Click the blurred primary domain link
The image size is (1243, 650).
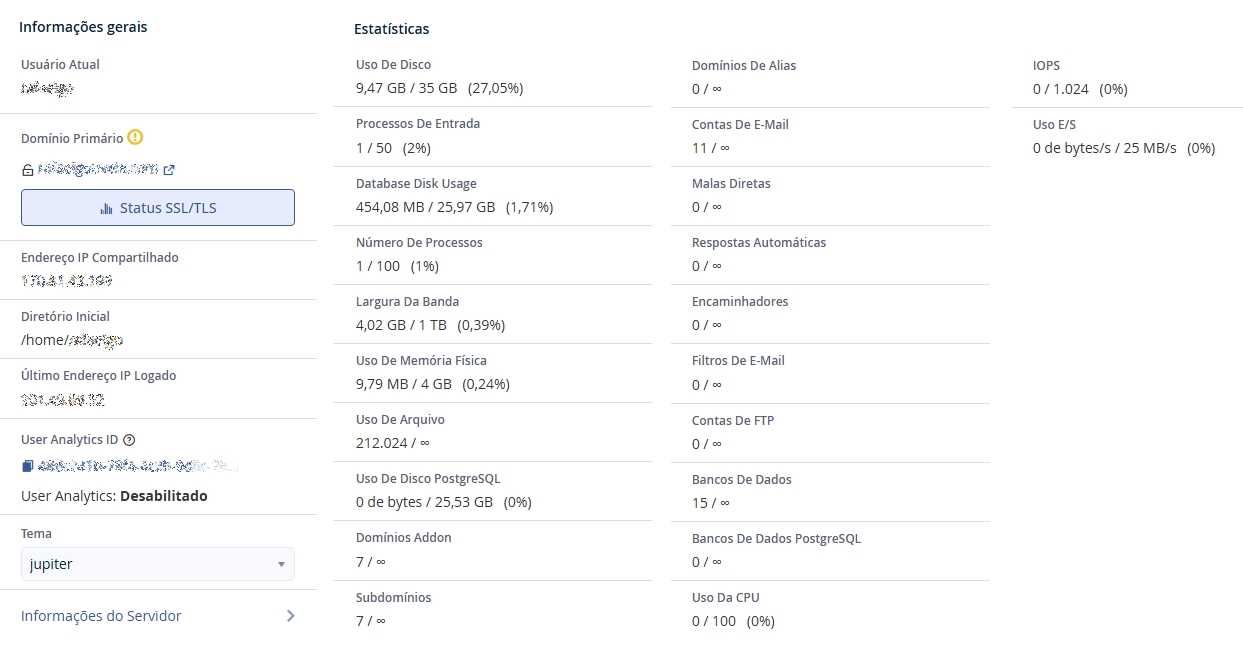pyautogui.click(x=98, y=170)
